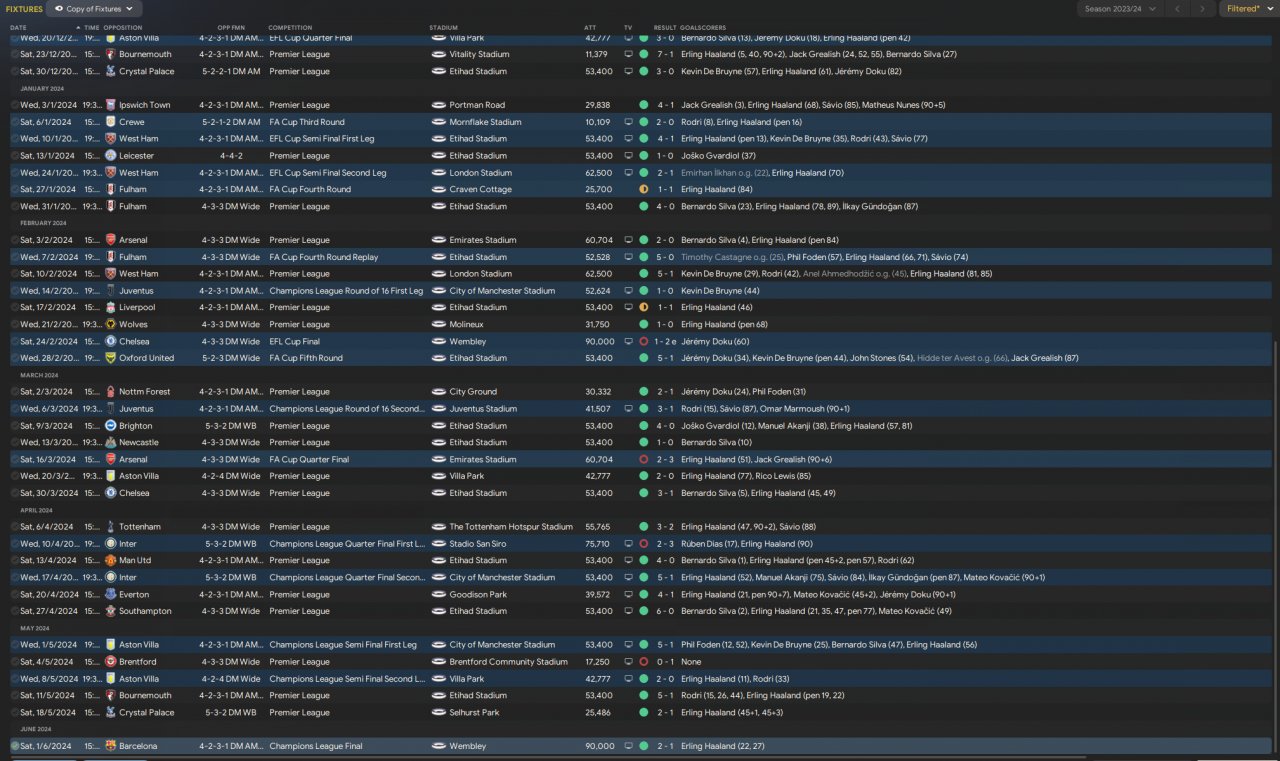The image size is (1280, 761).
Task: Tick the selection circle for the Tottenham fixture
Action: pyautogui.click(x=14, y=527)
